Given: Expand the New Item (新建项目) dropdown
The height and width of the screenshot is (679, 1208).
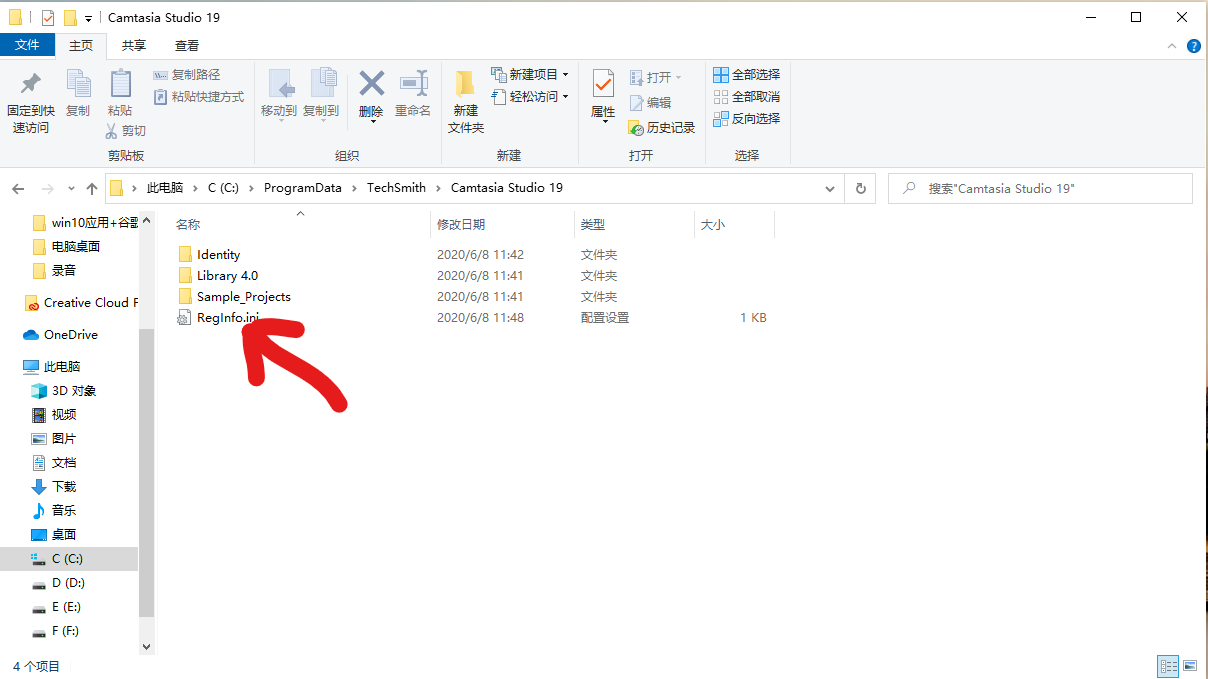Looking at the screenshot, I should point(565,75).
